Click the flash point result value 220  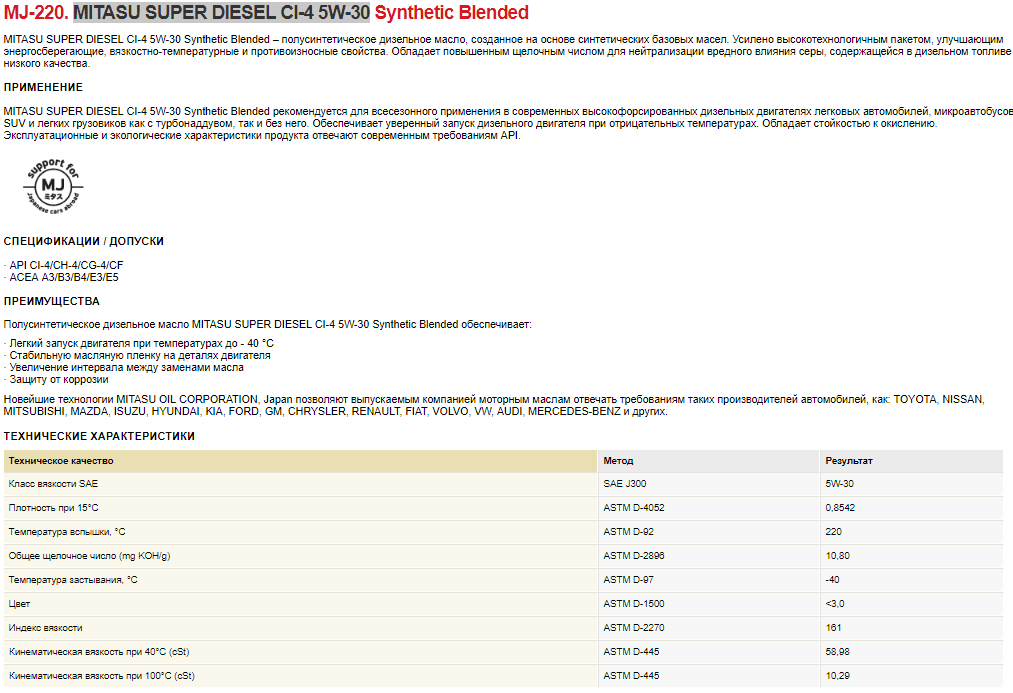pos(833,532)
